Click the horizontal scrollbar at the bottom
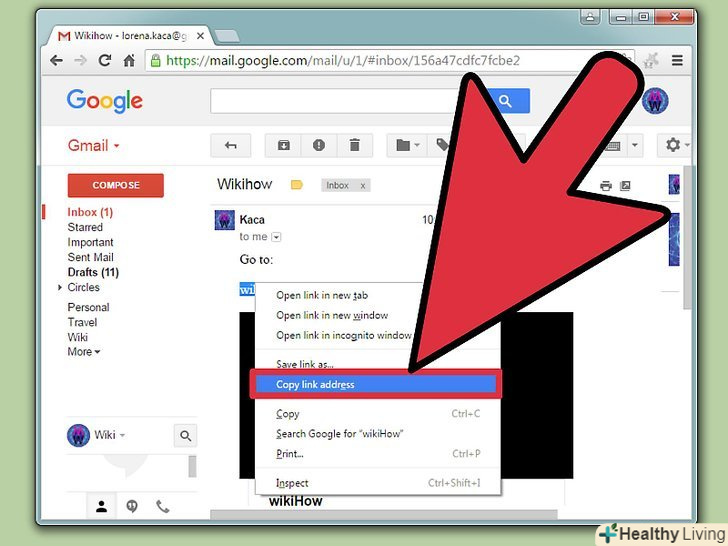 coord(384,514)
